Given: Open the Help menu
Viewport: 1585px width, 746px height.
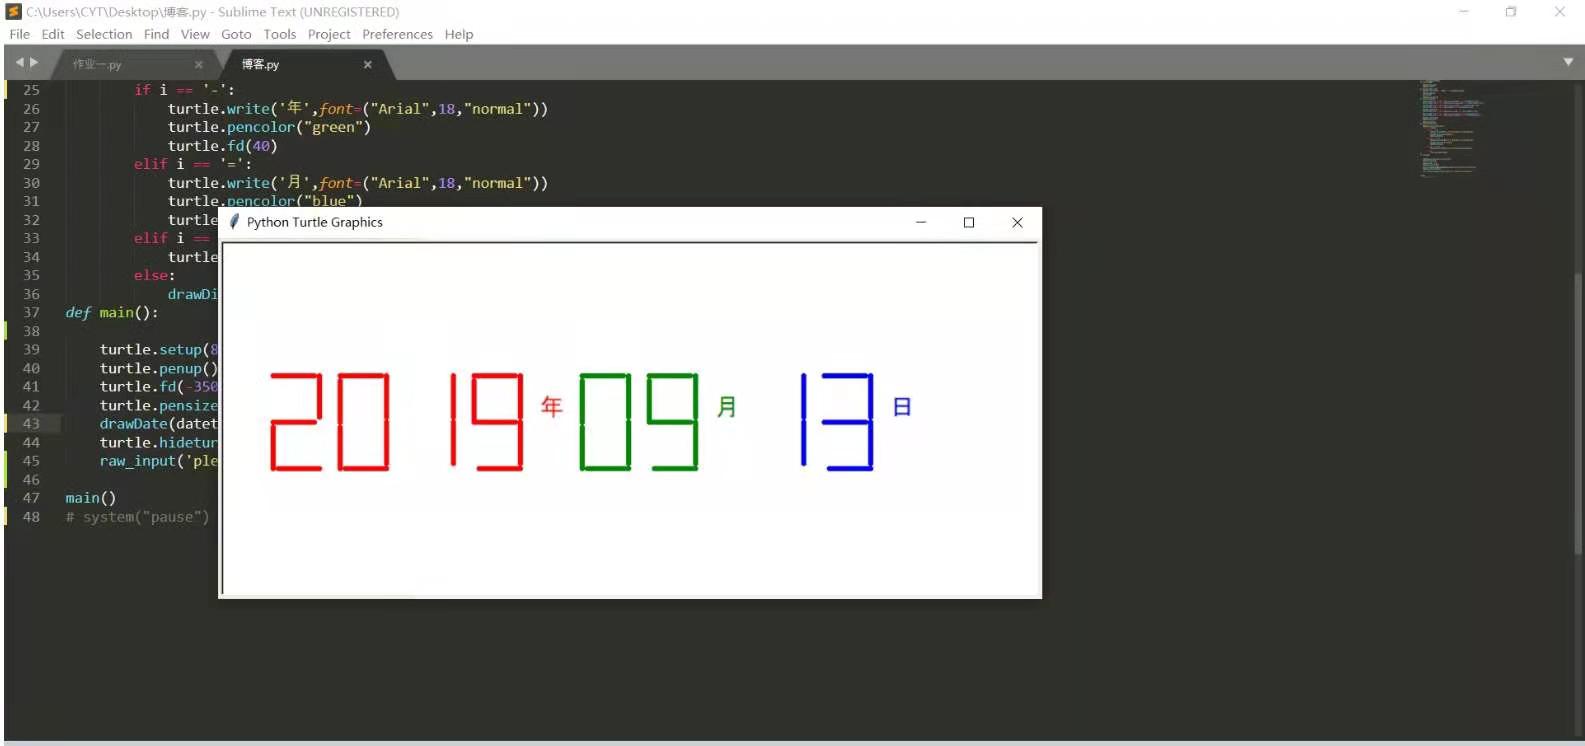Looking at the screenshot, I should tap(459, 34).
